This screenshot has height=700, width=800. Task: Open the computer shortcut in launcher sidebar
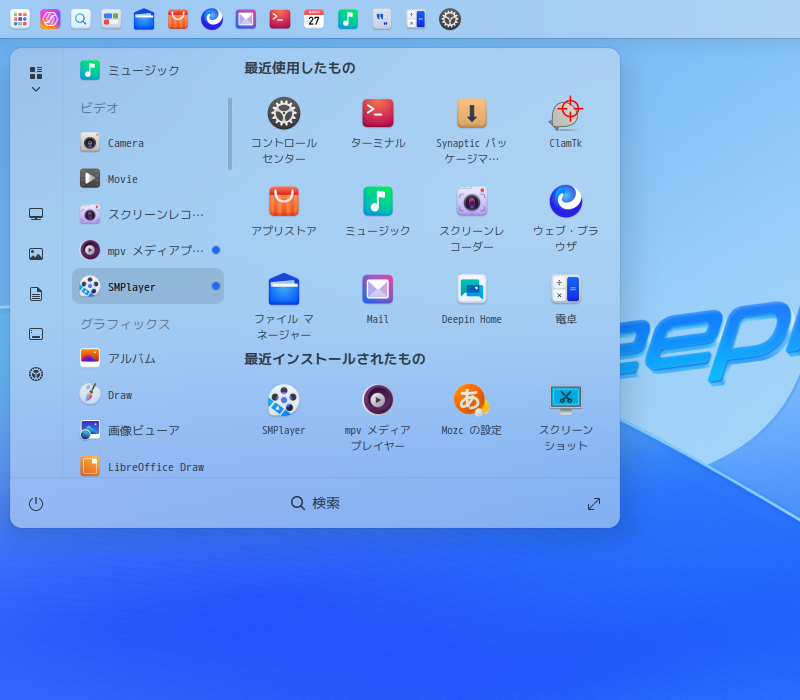[x=36, y=214]
